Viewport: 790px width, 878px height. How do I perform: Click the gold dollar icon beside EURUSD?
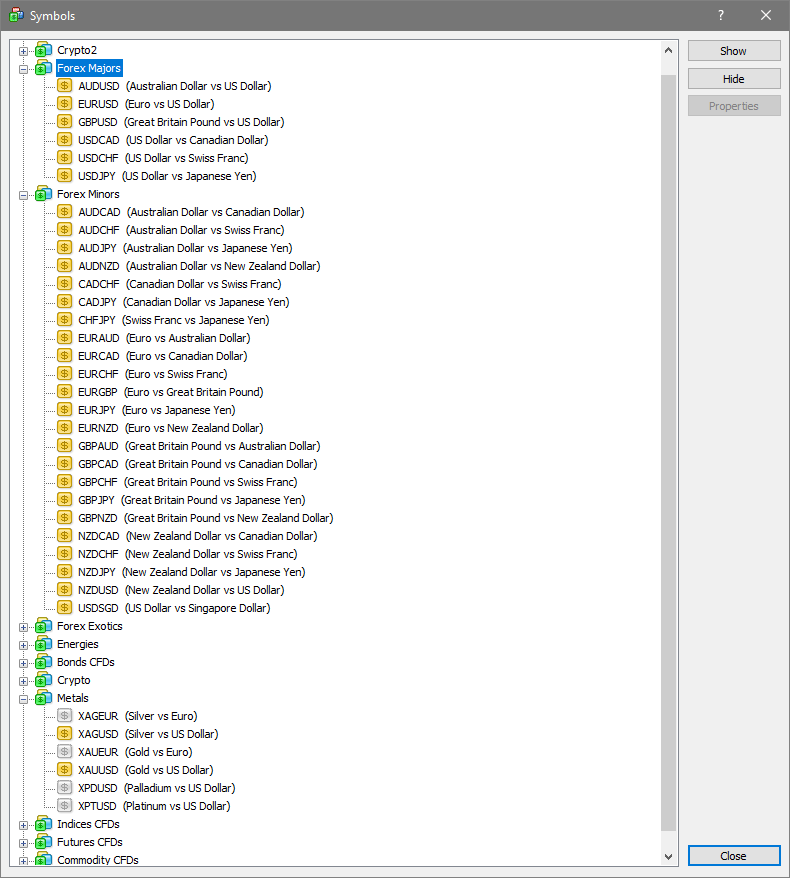(65, 104)
